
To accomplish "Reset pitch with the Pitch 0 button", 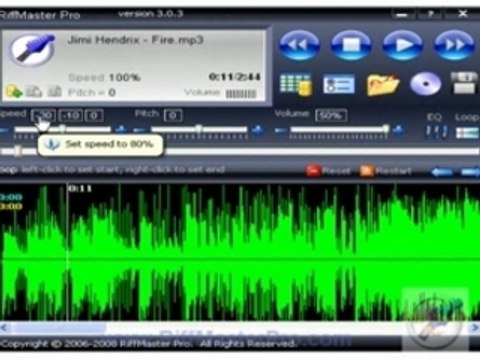I will (x=173, y=116).
